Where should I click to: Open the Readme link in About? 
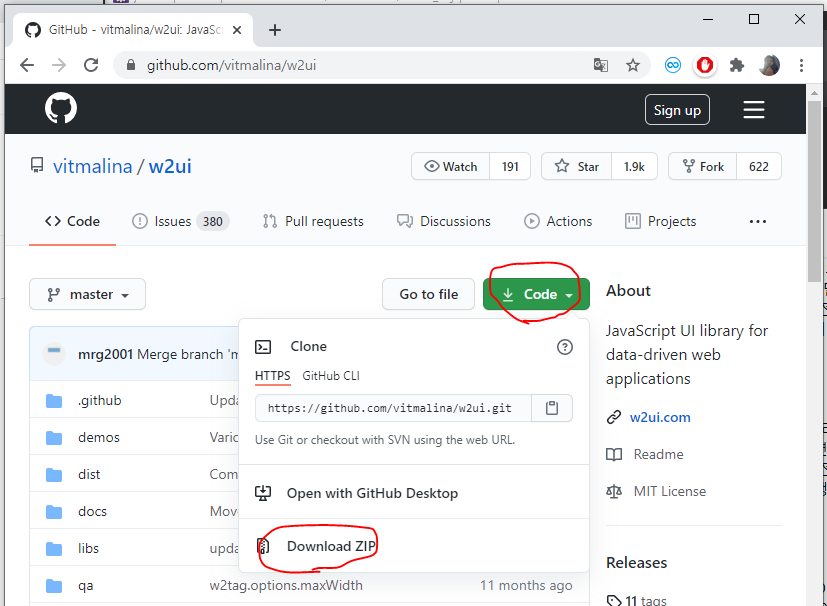[x=658, y=454]
